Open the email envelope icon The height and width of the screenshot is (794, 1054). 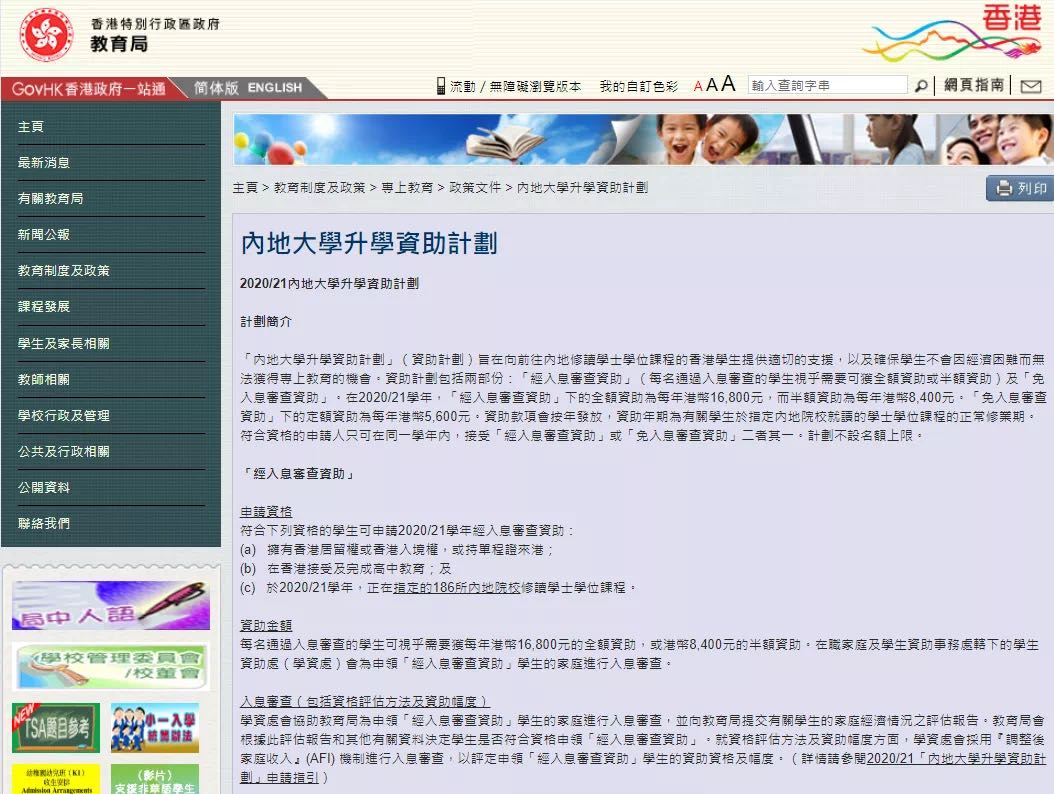click(1030, 86)
